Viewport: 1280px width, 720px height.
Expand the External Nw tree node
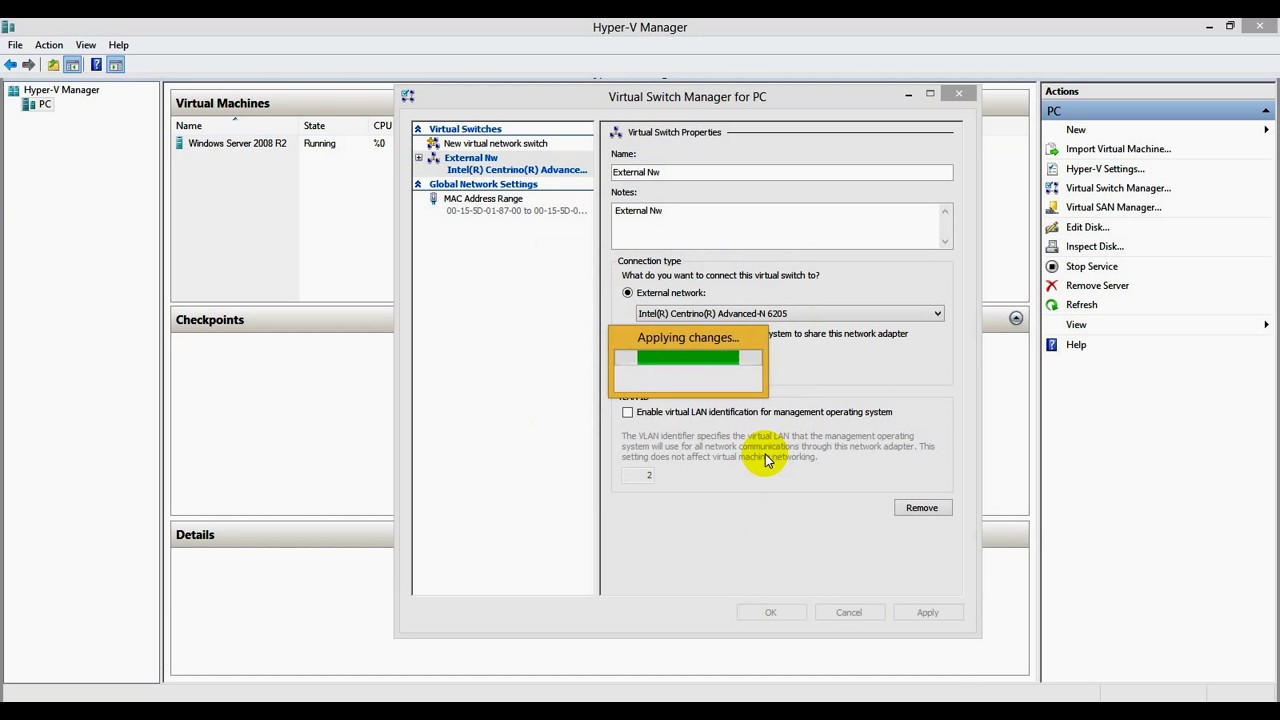[x=419, y=158]
